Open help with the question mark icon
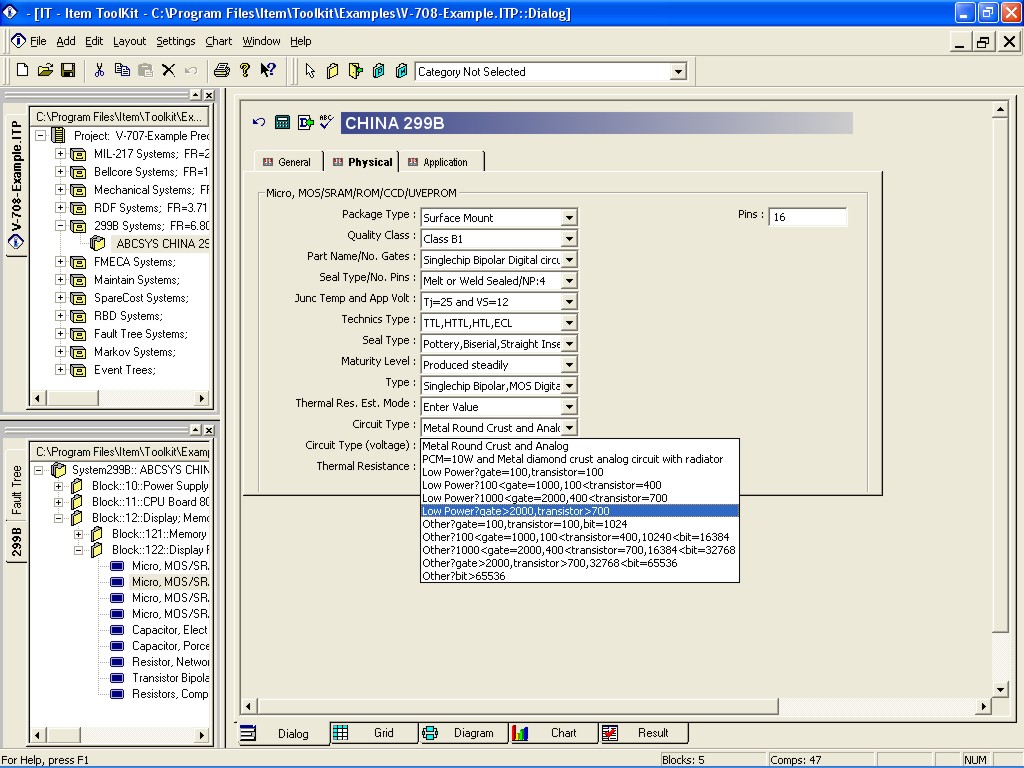Screen dimensions: 1024x768 coord(245,70)
